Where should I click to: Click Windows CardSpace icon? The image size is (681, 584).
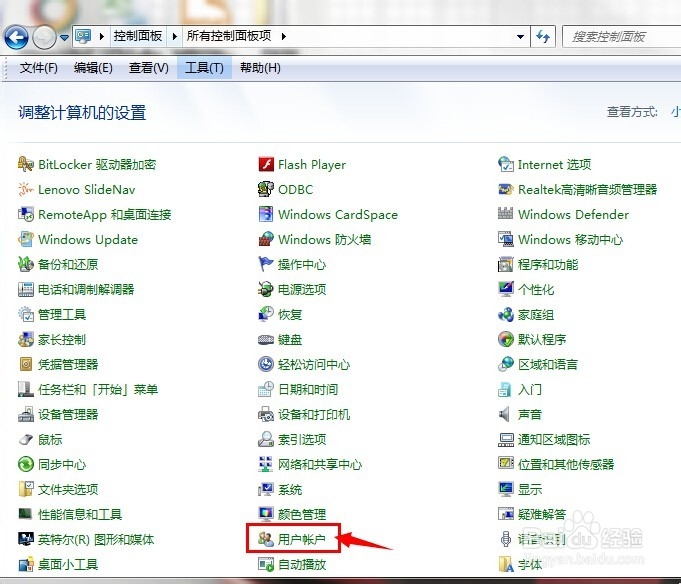[x=266, y=214]
